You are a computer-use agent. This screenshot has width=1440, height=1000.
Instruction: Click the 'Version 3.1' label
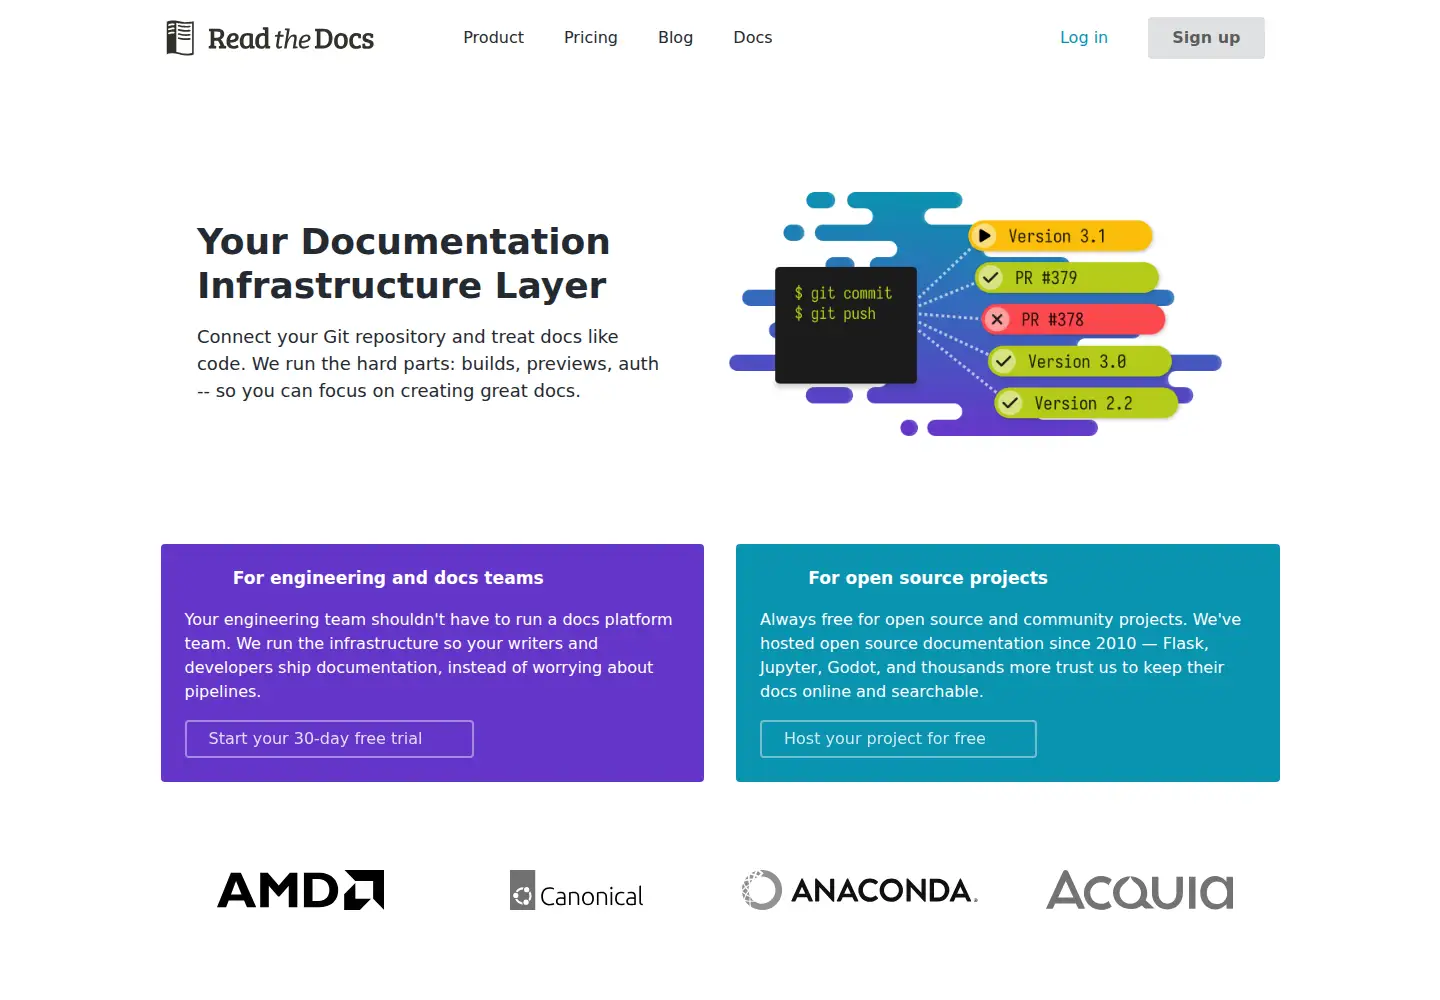click(1057, 236)
